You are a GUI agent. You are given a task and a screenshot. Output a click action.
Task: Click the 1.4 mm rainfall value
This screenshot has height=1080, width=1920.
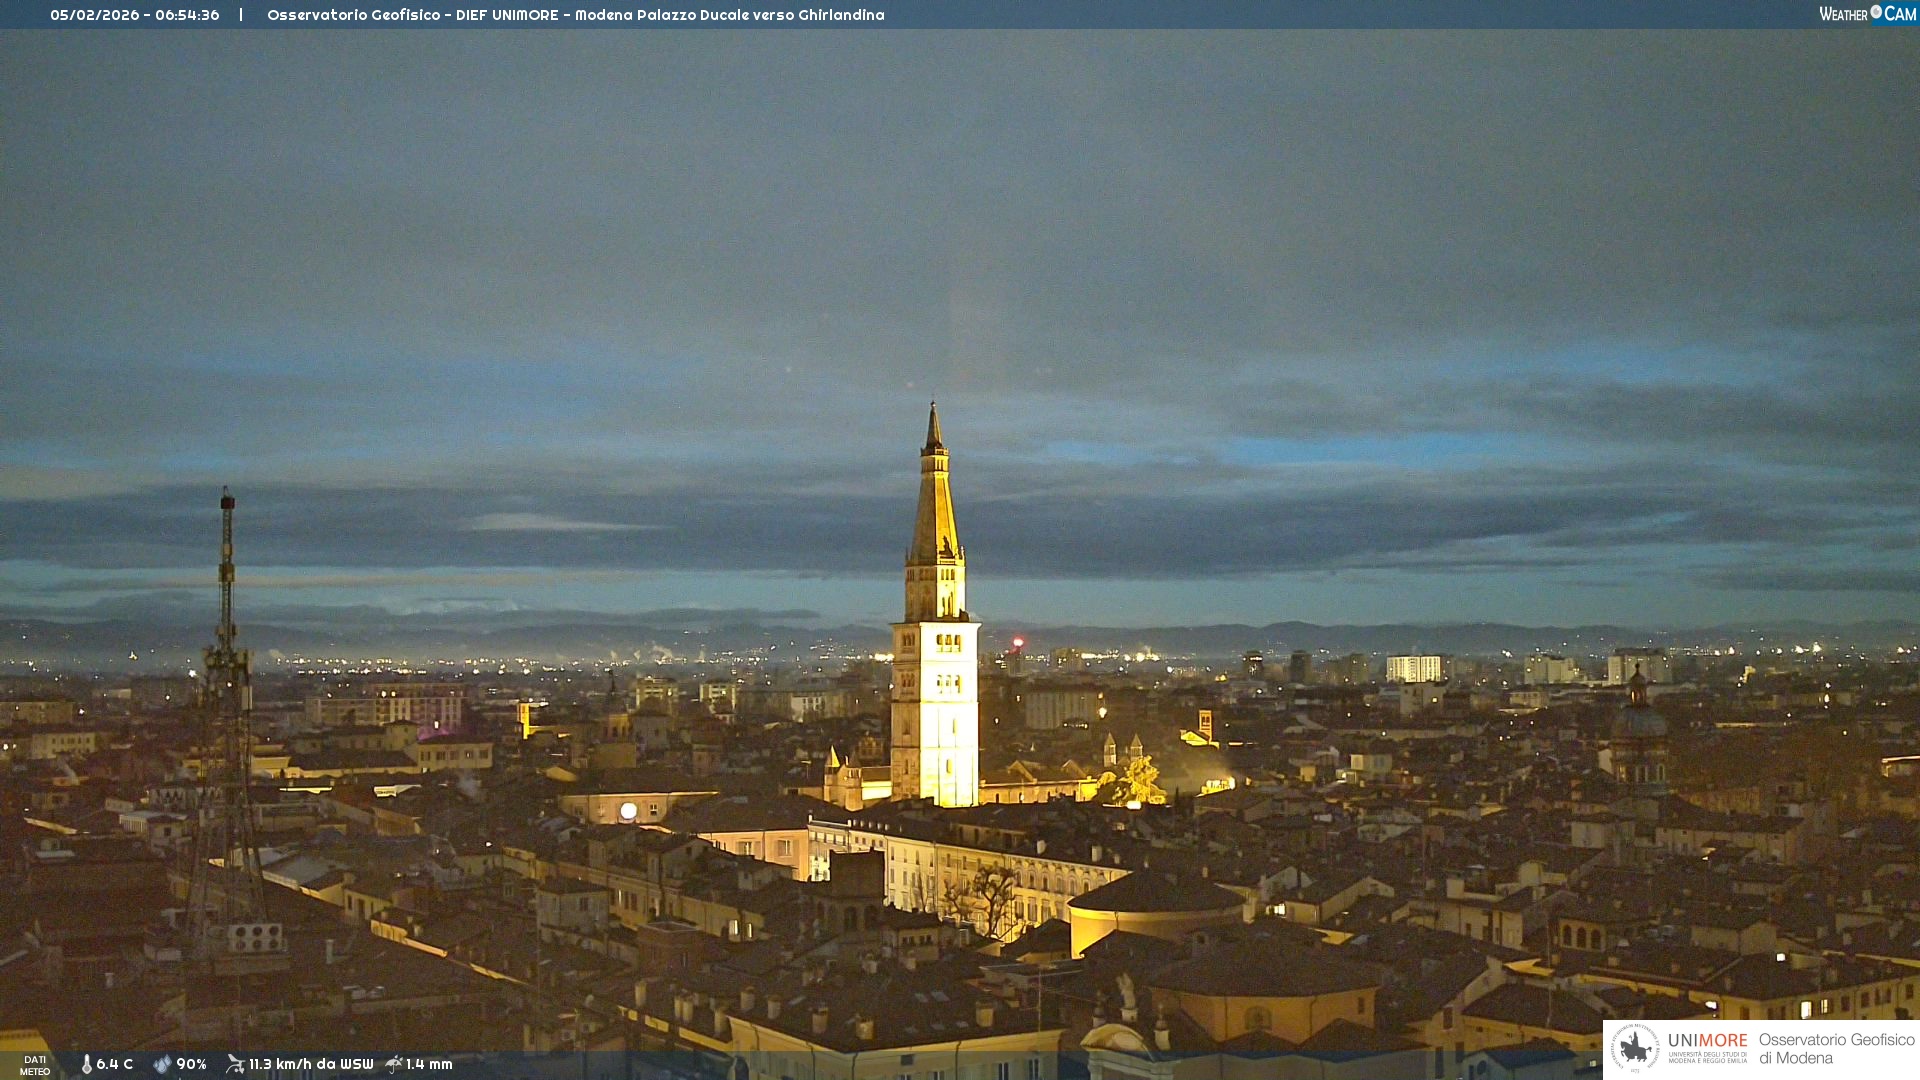429,1064
